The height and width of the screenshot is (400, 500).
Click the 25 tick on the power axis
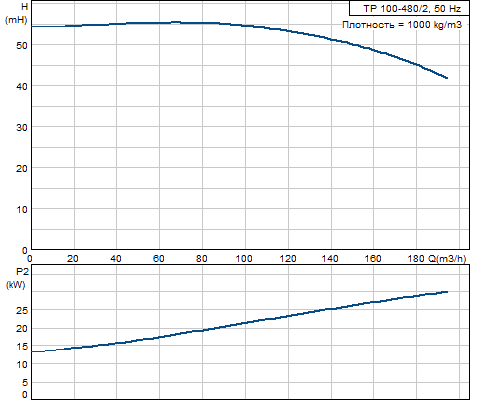pos(22,311)
